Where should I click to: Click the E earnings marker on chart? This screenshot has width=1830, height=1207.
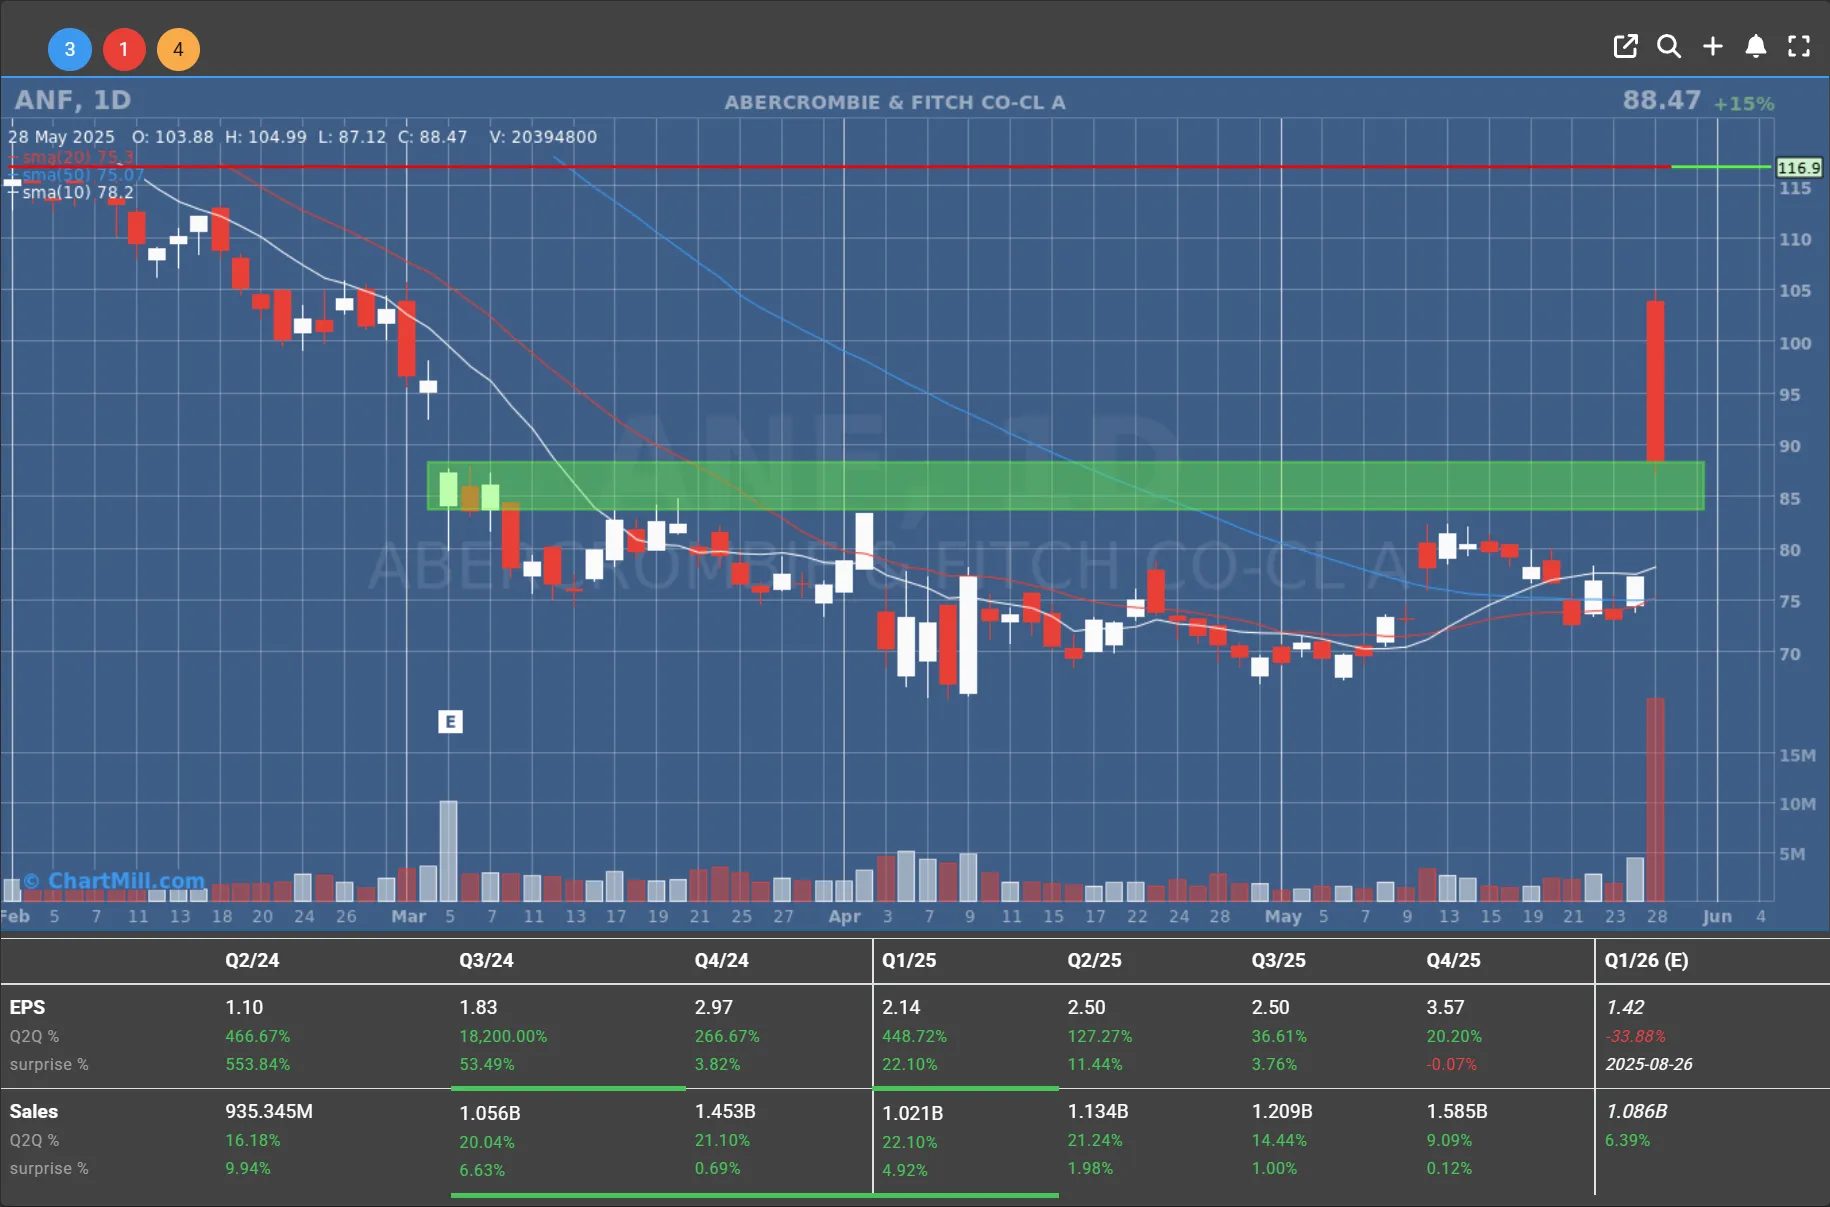click(x=450, y=721)
